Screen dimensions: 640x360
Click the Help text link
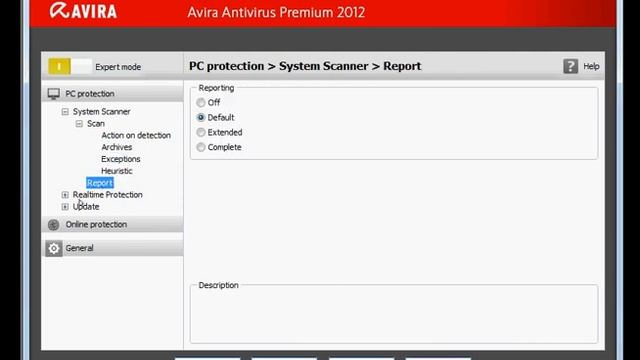click(x=591, y=66)
